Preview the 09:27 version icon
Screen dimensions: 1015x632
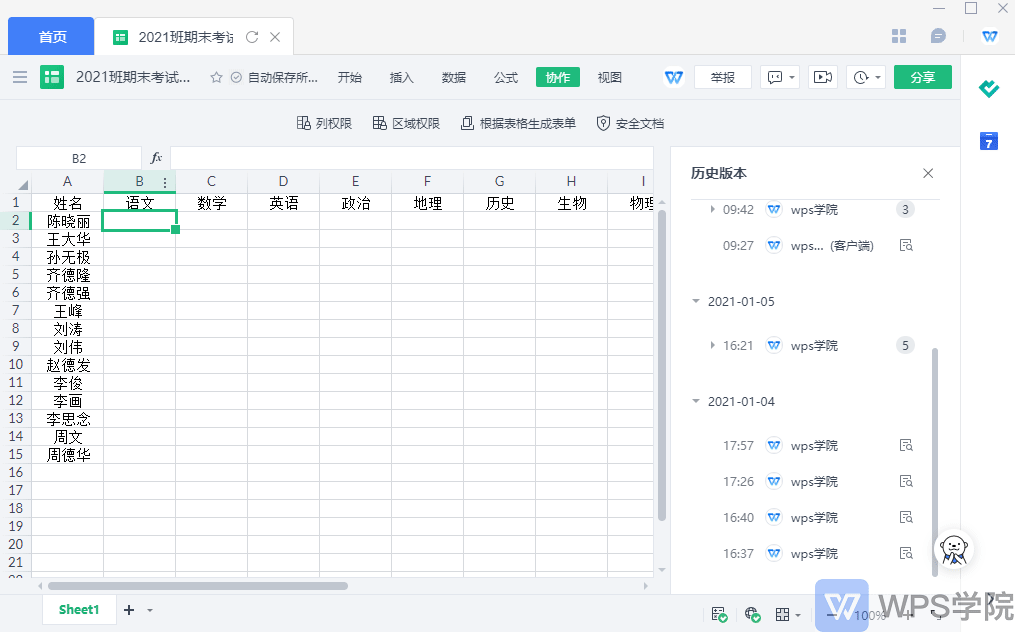(906, 245)
